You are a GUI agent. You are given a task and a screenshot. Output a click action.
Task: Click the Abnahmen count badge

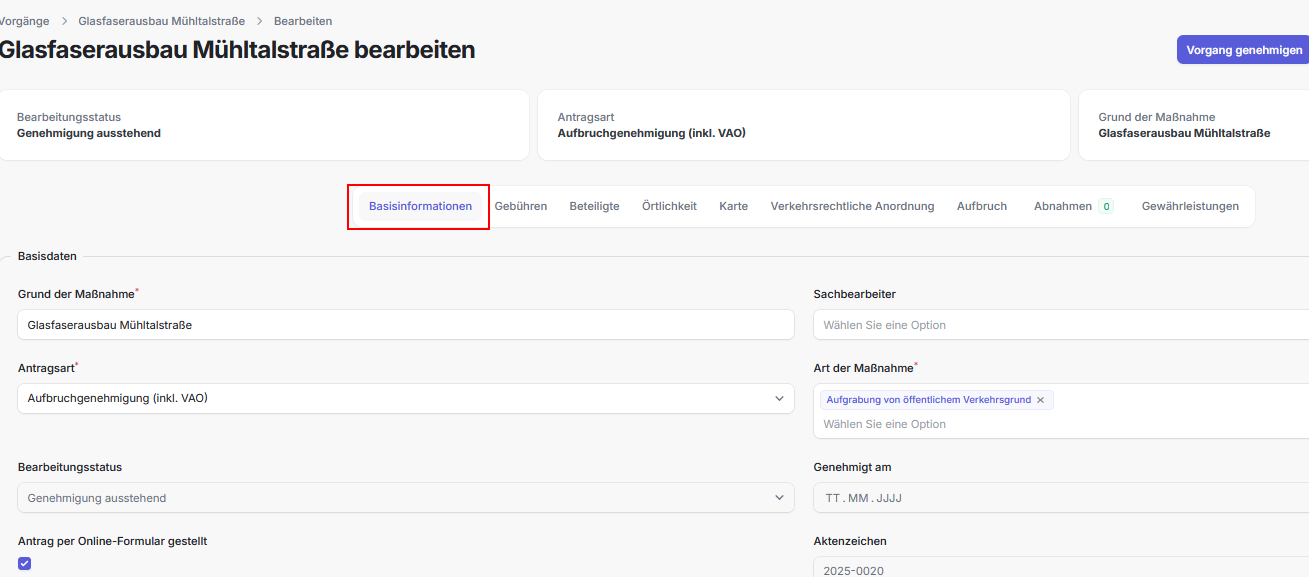coord(1105,207)
